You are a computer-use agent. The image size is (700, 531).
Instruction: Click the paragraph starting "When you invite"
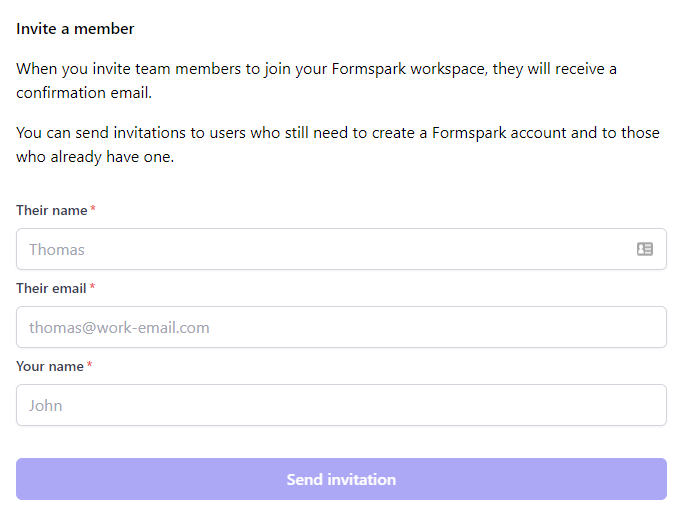click(317, 81)
